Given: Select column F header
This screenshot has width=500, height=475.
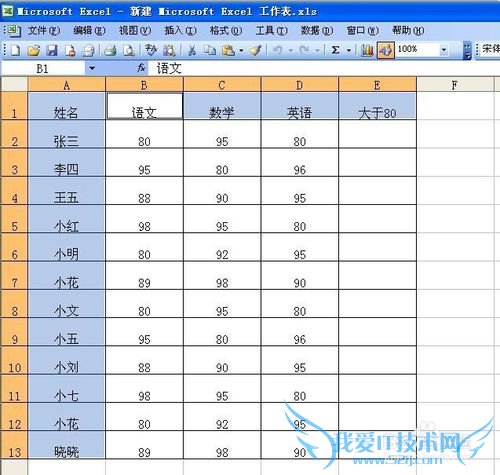Looking at the screenshot, I should tap(455, 85).
